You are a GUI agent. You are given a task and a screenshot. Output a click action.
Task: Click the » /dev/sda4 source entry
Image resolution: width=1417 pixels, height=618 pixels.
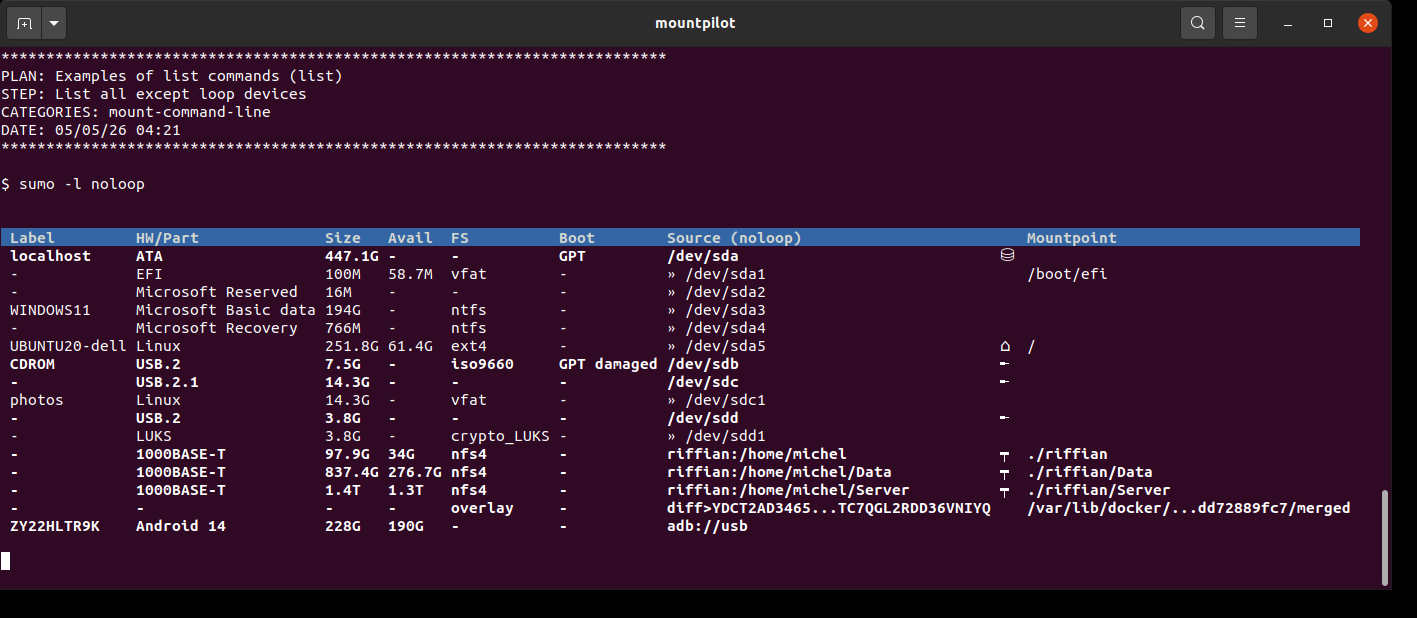716,328
